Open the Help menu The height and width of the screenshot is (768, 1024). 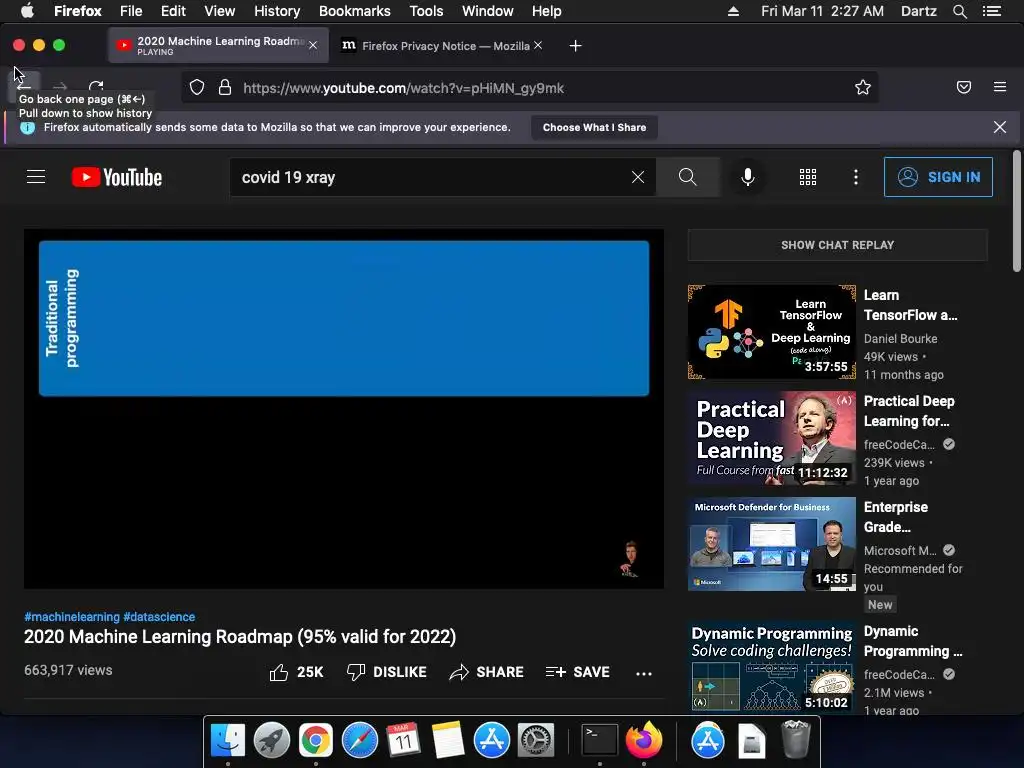click(x=546, y=11)
